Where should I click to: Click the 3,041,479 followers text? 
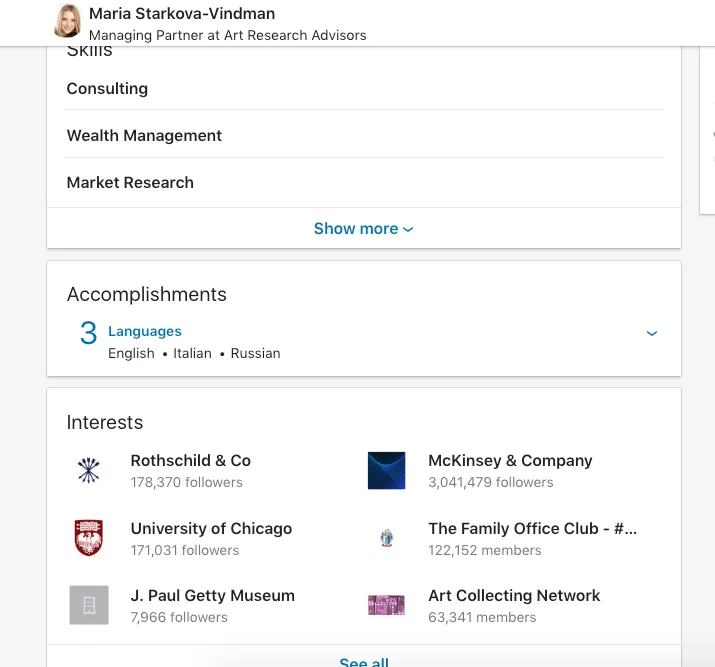click(x=491, y=482)
